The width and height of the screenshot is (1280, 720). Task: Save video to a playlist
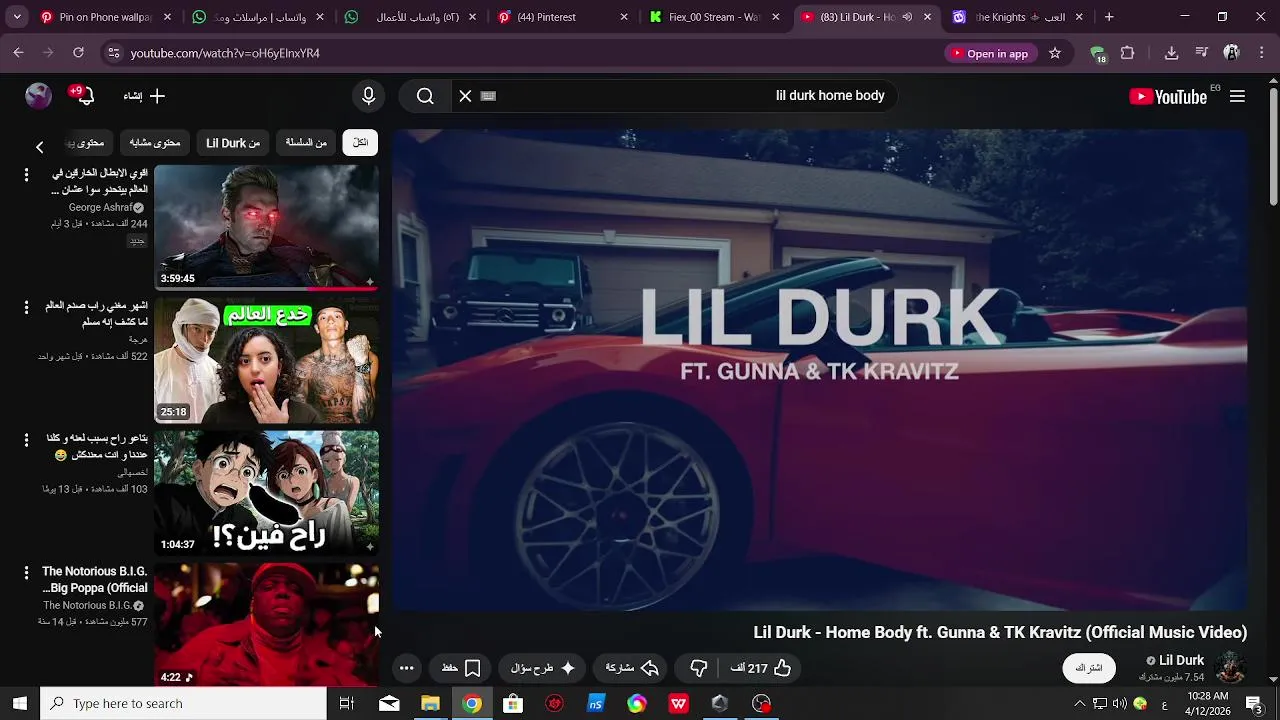462,668
